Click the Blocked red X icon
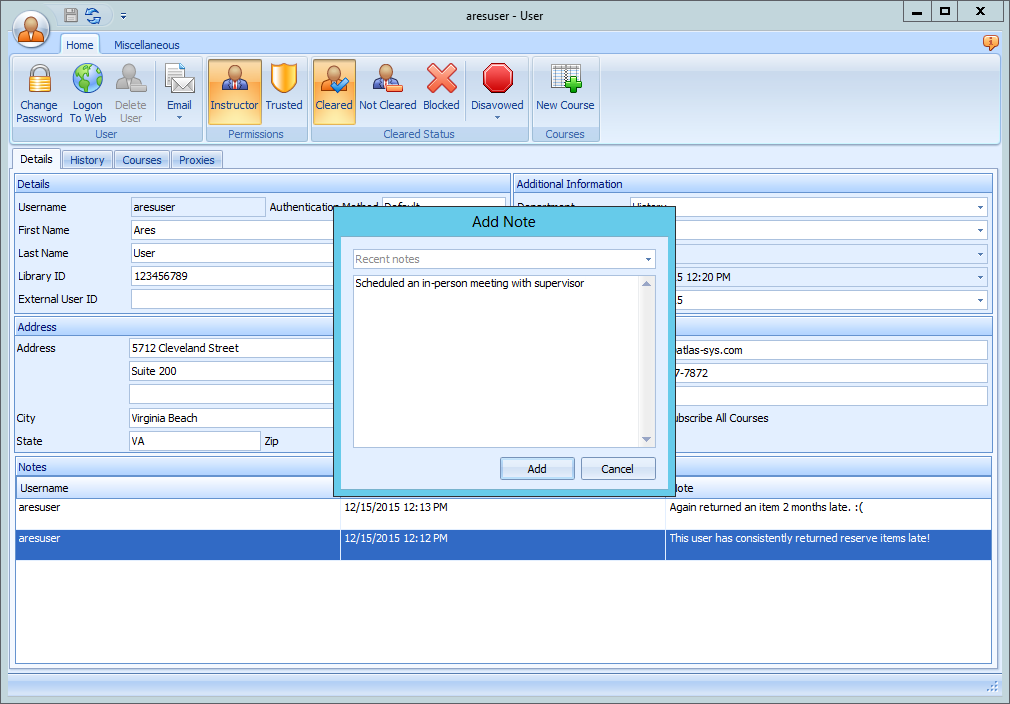 pos(441,80)
